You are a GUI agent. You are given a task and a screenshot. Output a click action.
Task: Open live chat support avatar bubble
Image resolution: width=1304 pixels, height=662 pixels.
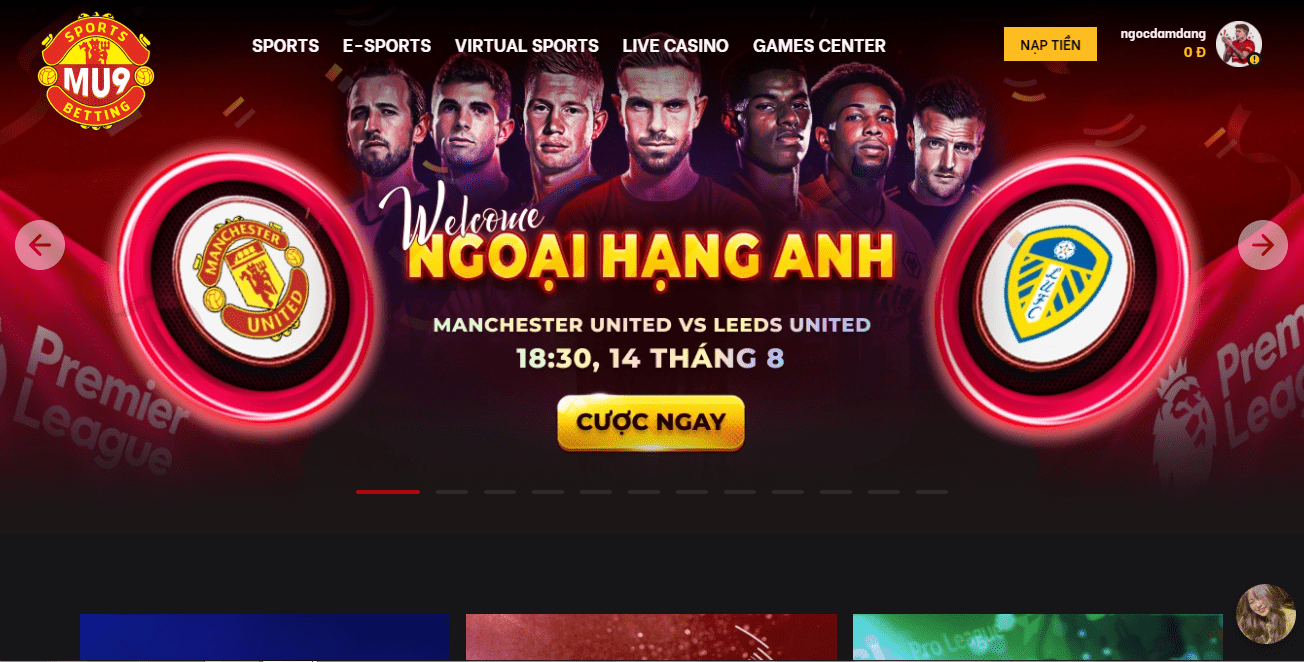click(1266, 613)
